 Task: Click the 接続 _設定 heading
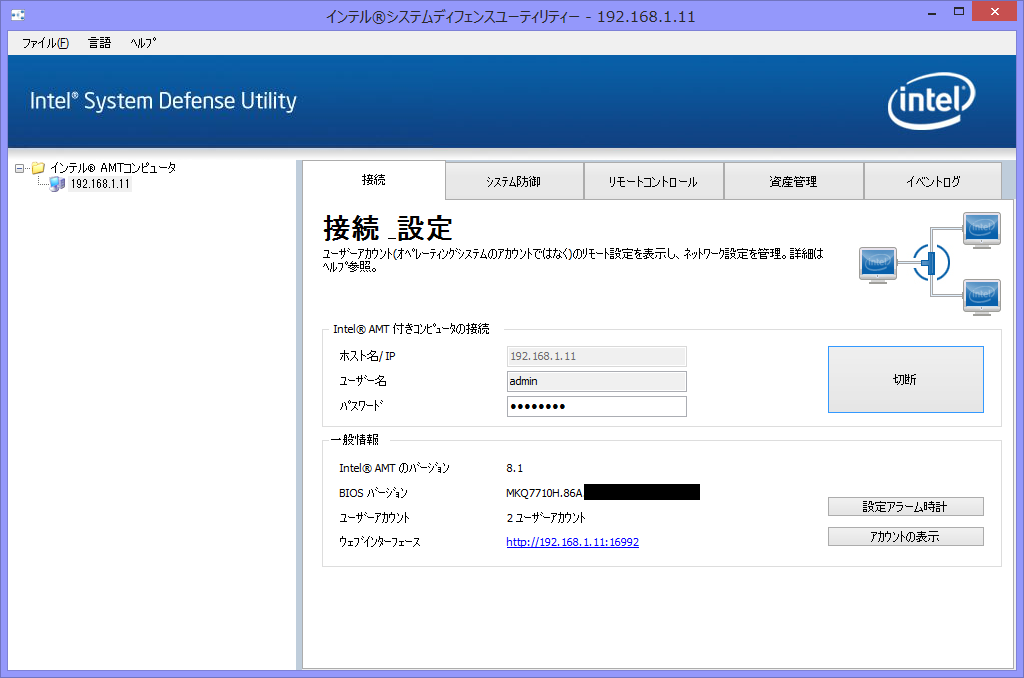point(387,229)
